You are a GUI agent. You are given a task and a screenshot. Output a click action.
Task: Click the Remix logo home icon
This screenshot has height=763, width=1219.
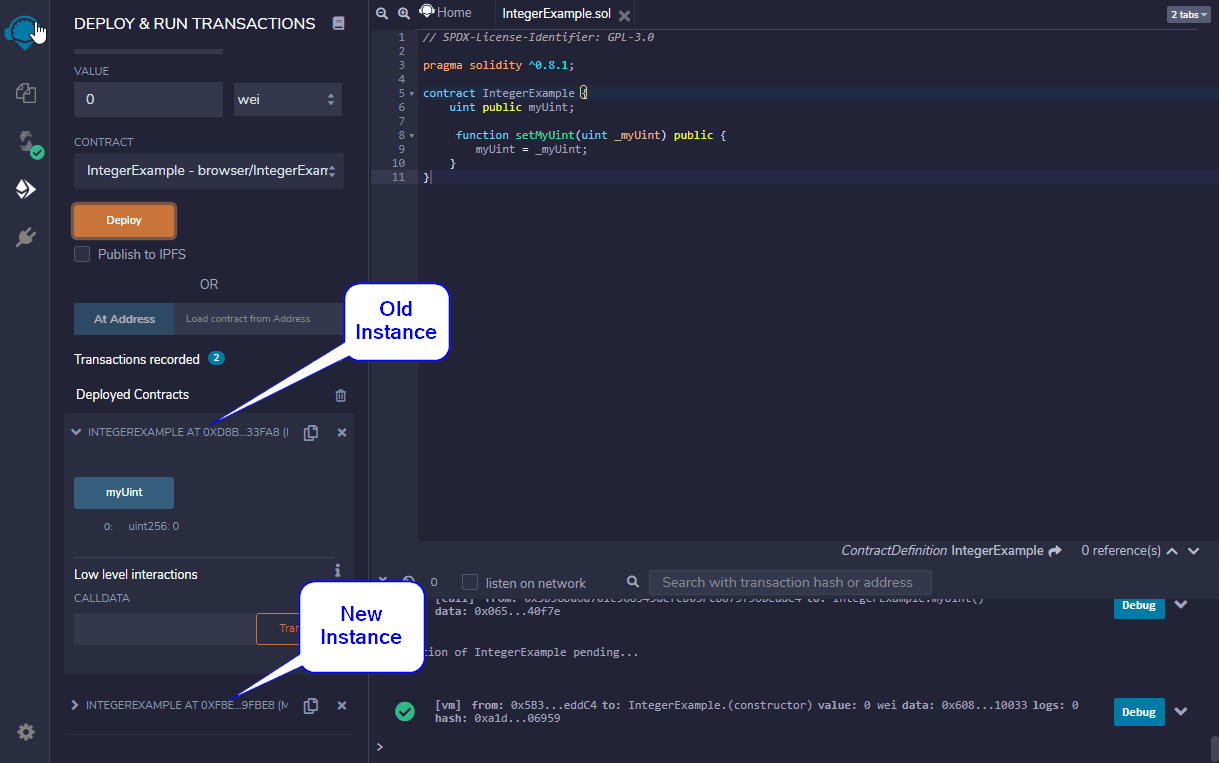(22, 31)
